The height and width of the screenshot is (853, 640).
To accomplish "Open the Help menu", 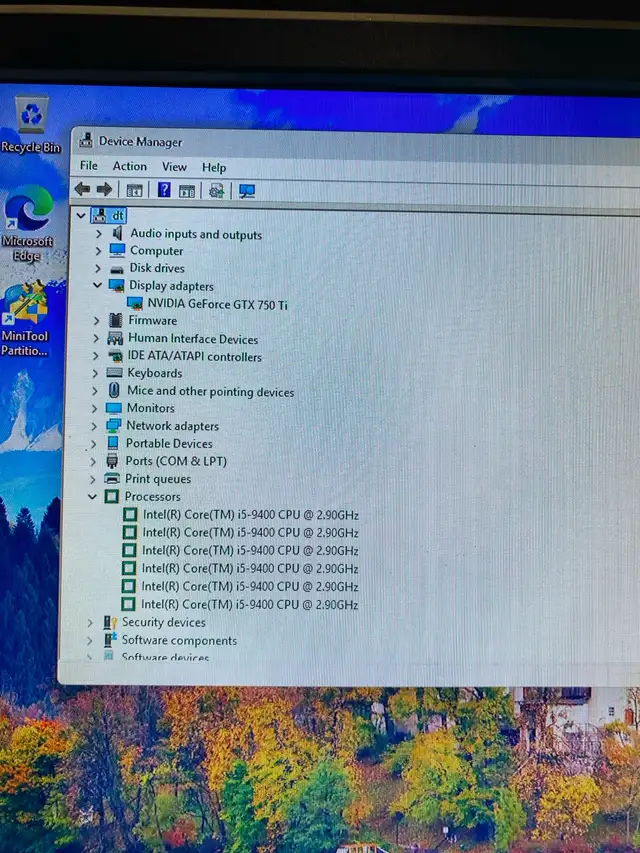I will (214, 168).
